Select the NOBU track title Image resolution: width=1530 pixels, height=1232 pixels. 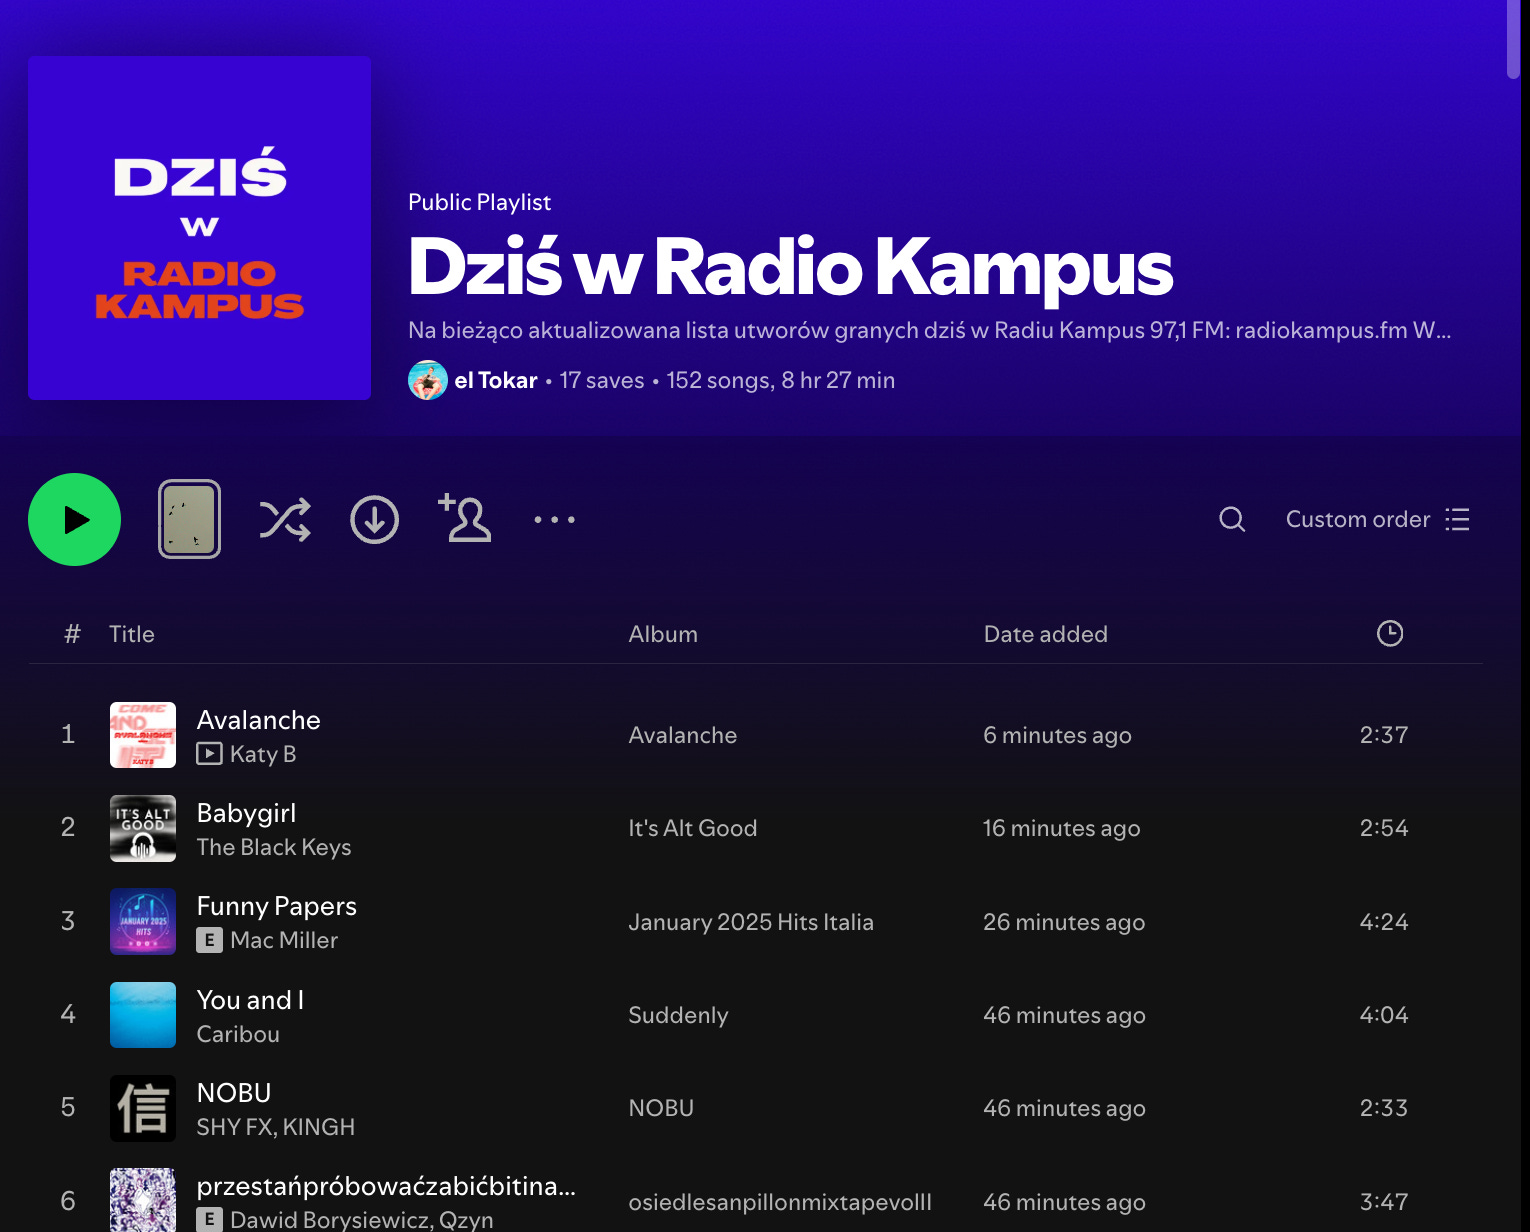(x=234, y=1093)
